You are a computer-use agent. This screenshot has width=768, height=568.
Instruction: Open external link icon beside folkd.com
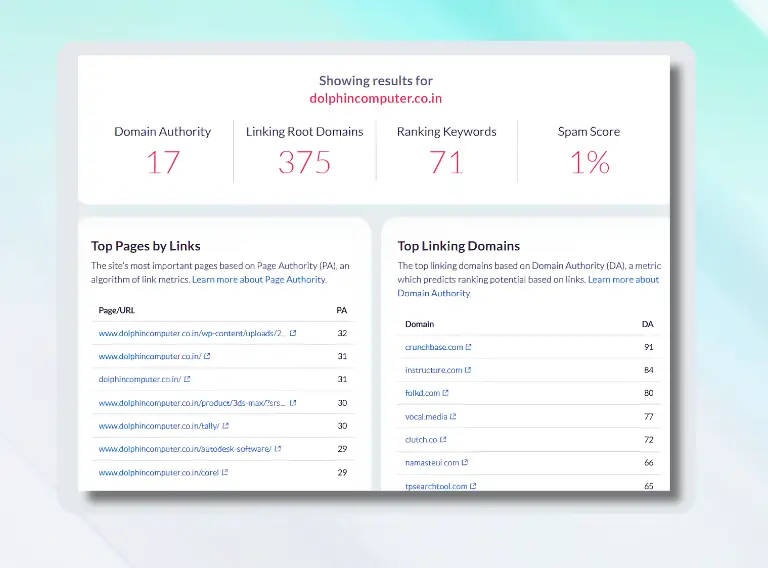pos(445,393)
